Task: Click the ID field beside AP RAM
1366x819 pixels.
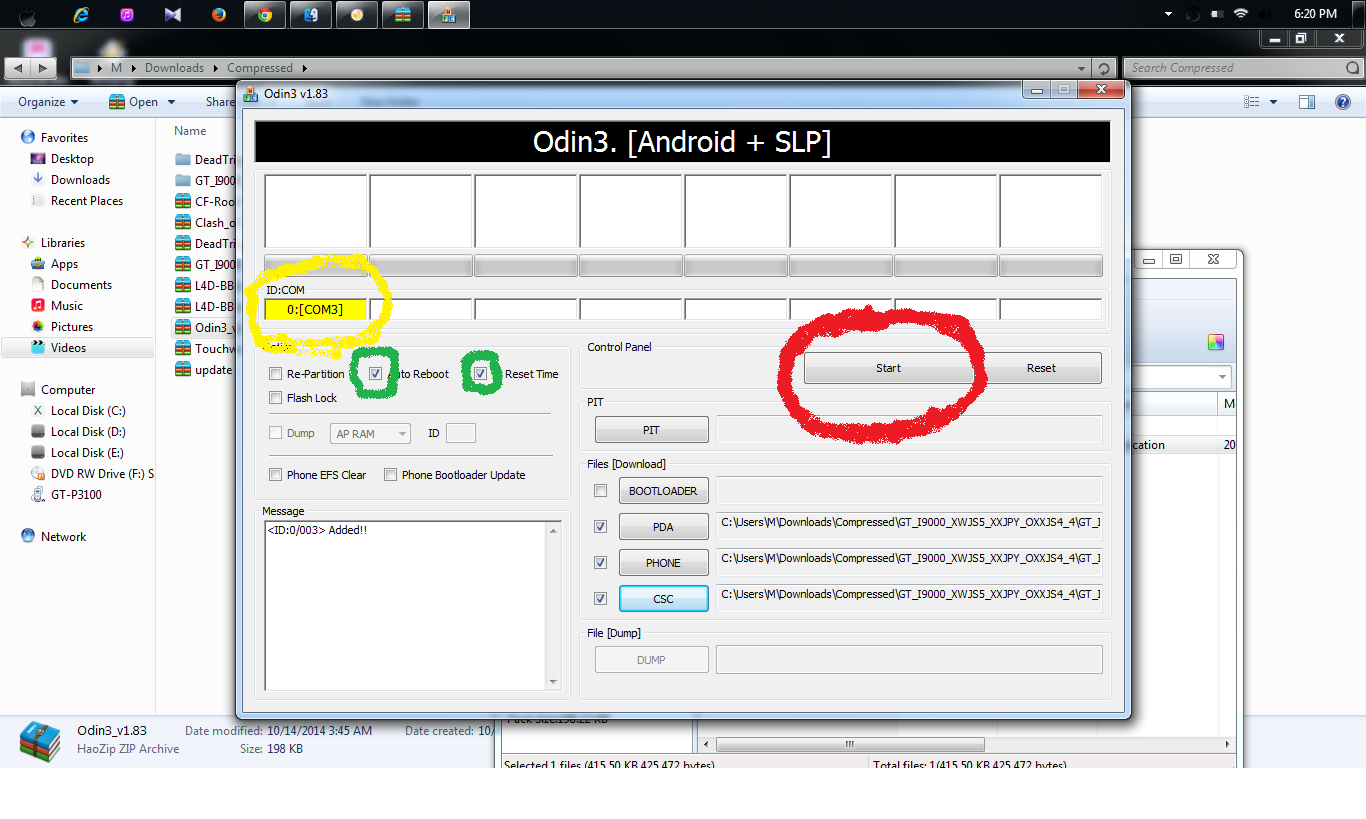Action: [x=460, y=433]
